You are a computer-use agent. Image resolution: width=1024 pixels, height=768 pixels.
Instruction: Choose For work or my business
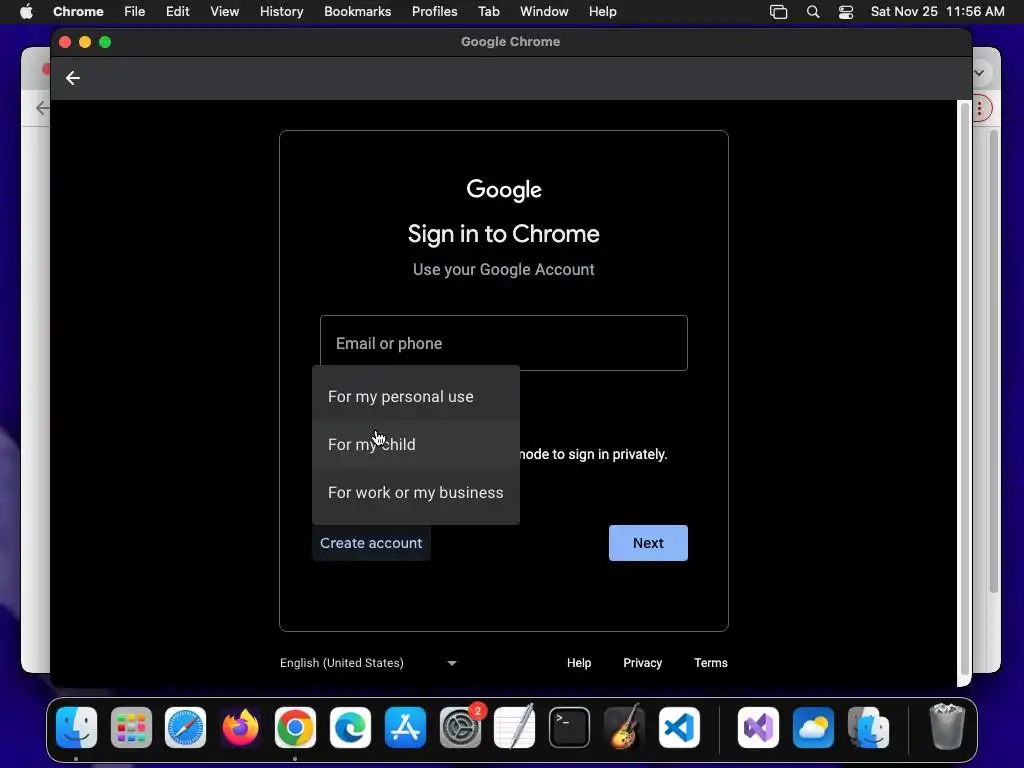coord(416,492)
